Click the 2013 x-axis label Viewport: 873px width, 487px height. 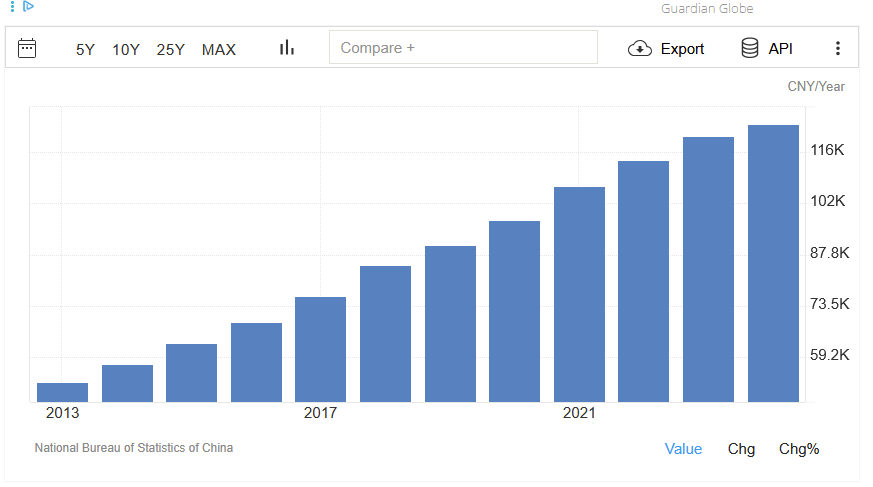(x=62, y=413)
